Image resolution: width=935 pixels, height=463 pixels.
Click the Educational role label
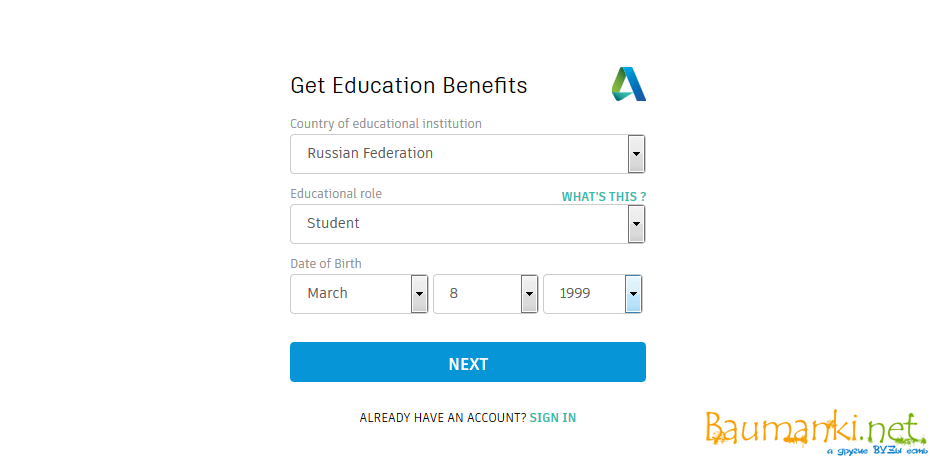pyautogui.click(x=336, y=194)
